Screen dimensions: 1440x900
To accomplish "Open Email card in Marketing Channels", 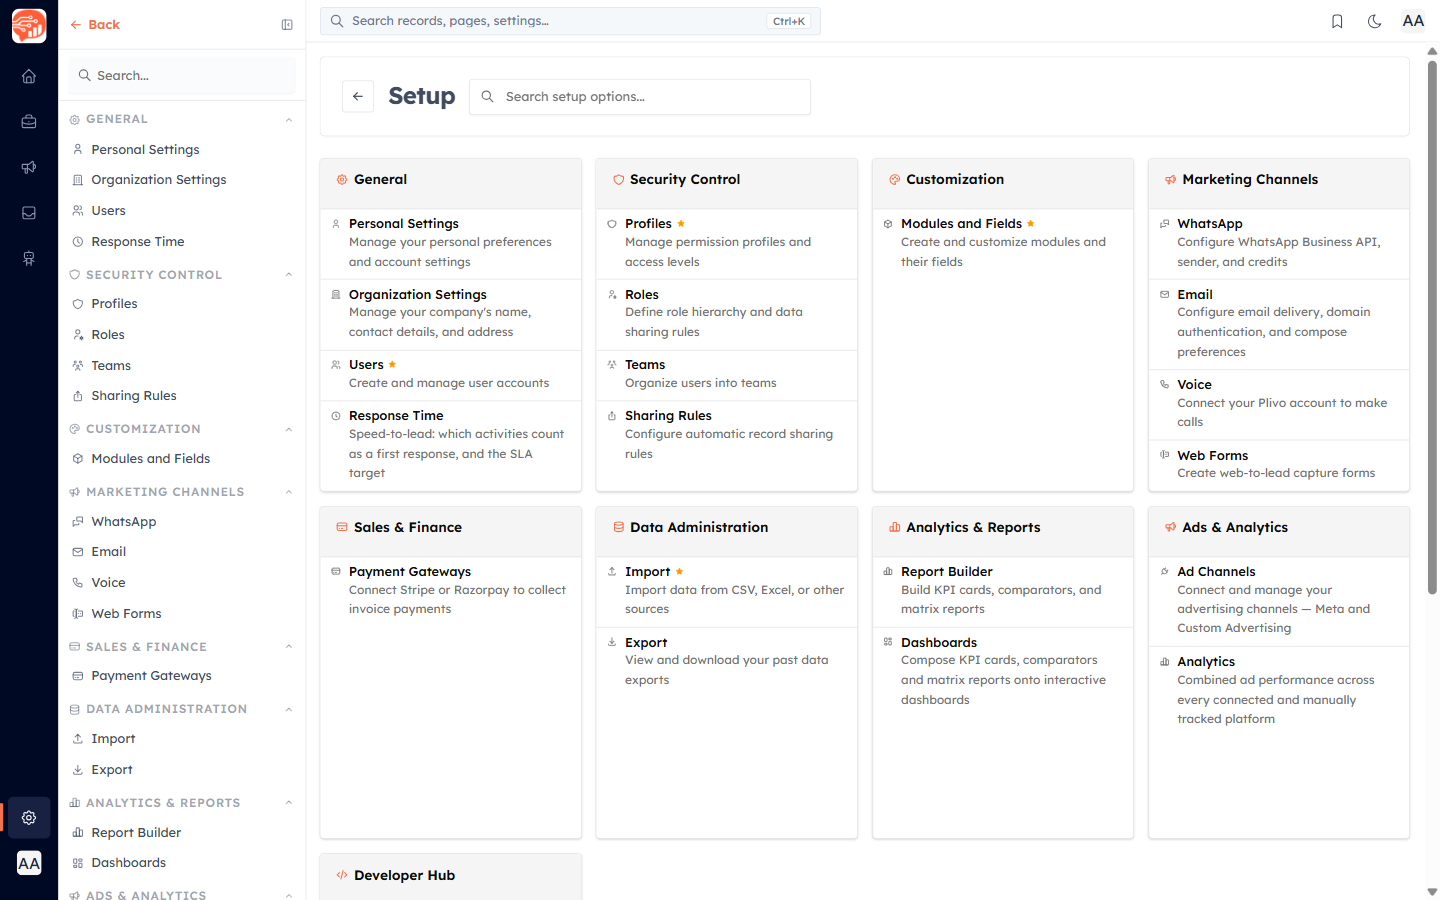I will (x=1279, y=325).
